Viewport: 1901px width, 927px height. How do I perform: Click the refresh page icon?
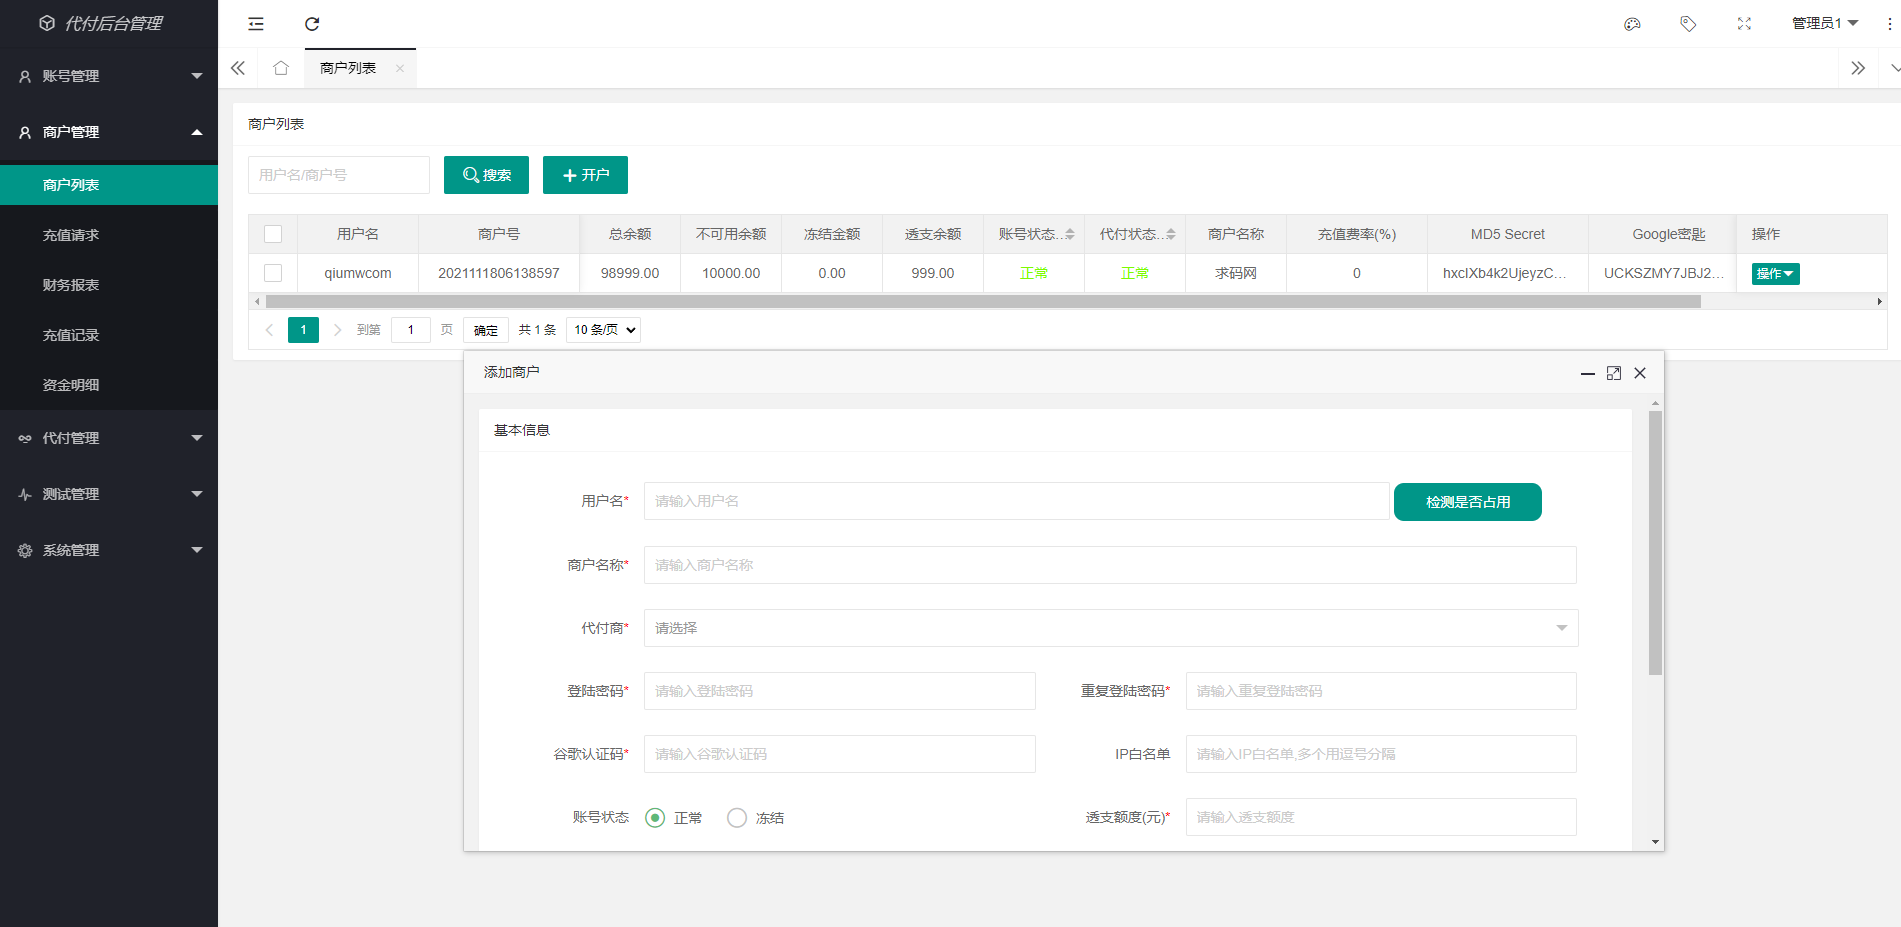point(312,24)
